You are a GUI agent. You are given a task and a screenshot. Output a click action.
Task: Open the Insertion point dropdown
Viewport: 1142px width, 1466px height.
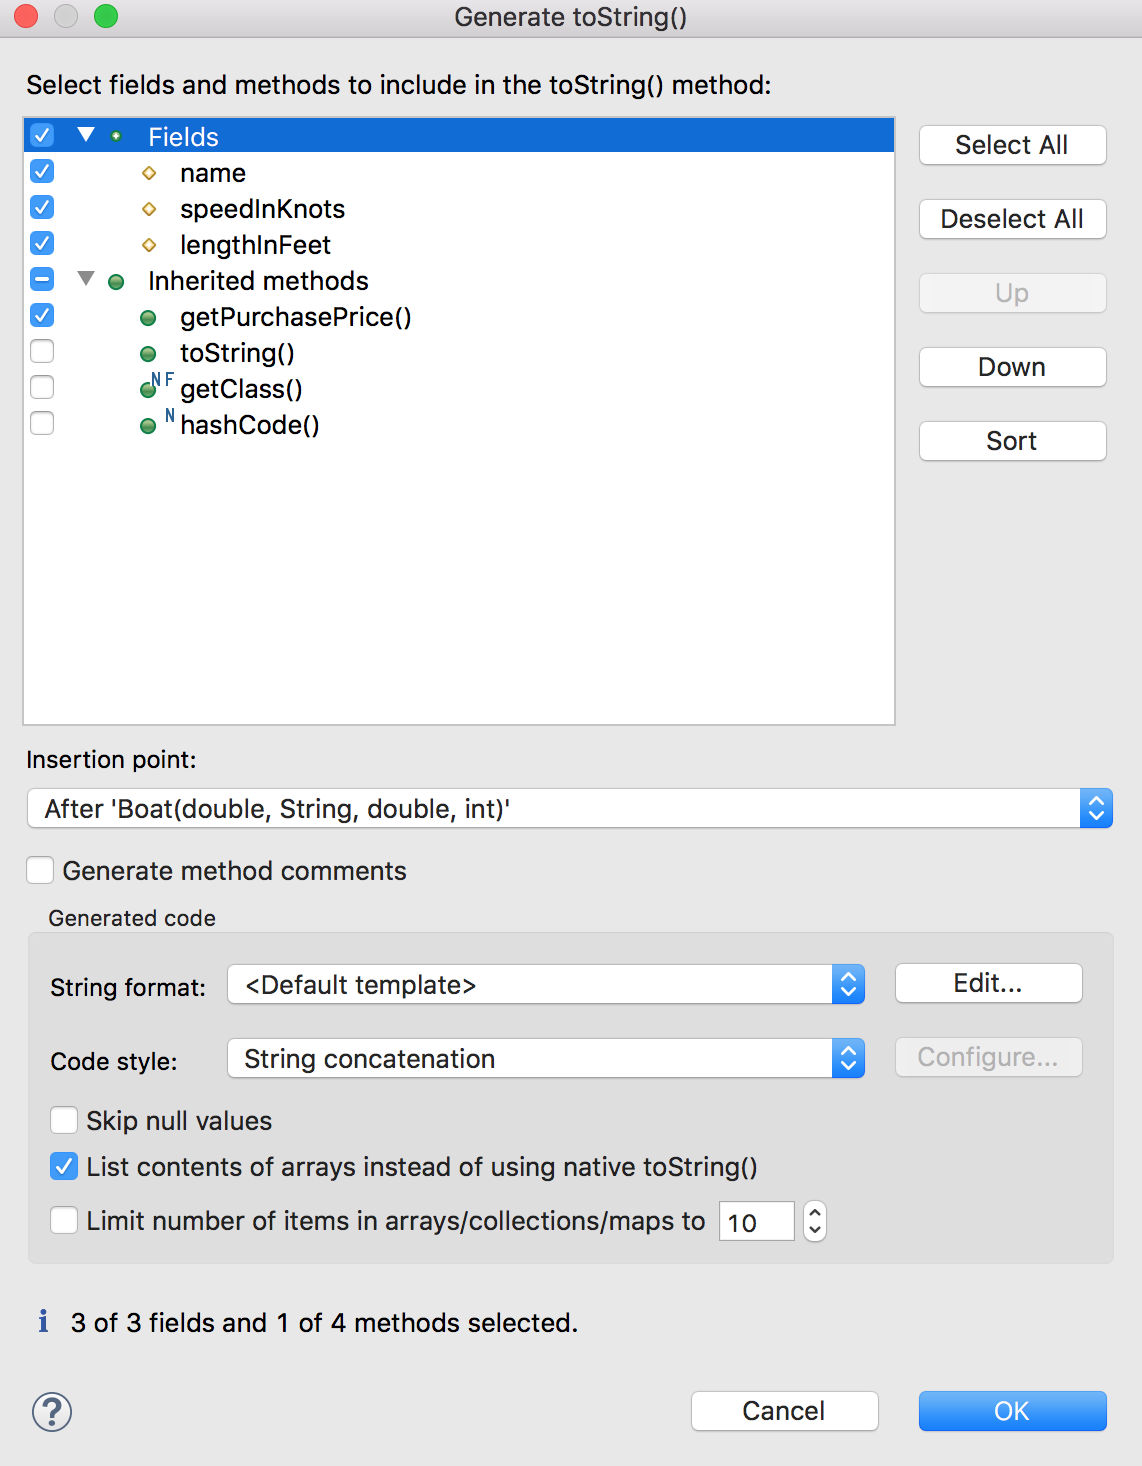(x=1096, y=808)
